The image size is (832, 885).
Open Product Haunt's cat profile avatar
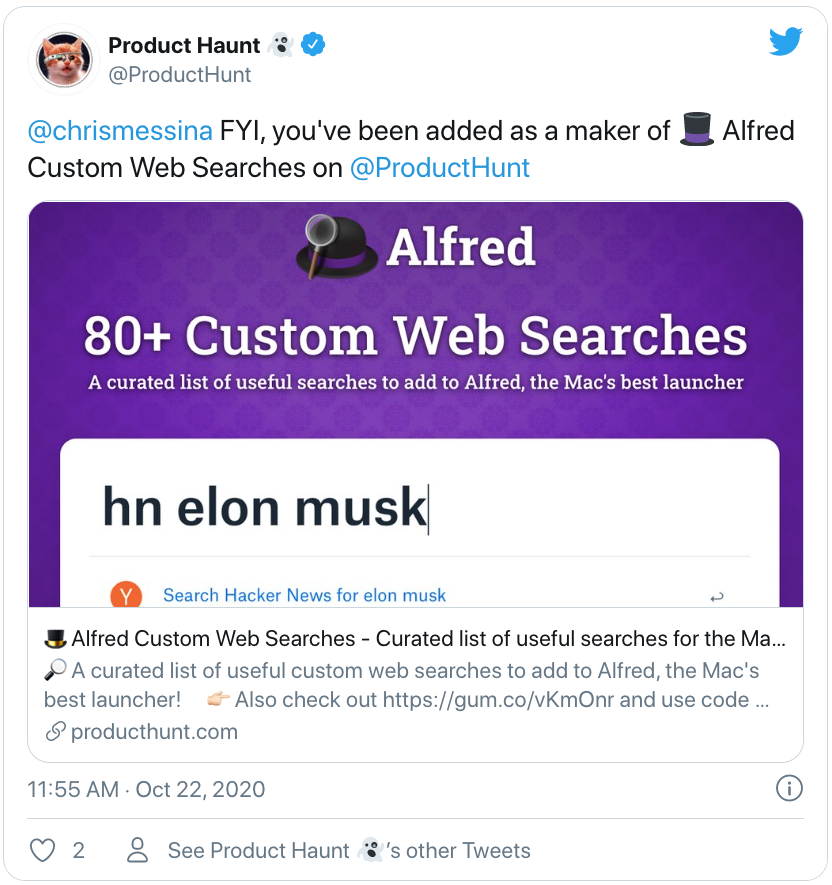click(x=66, y=59)
